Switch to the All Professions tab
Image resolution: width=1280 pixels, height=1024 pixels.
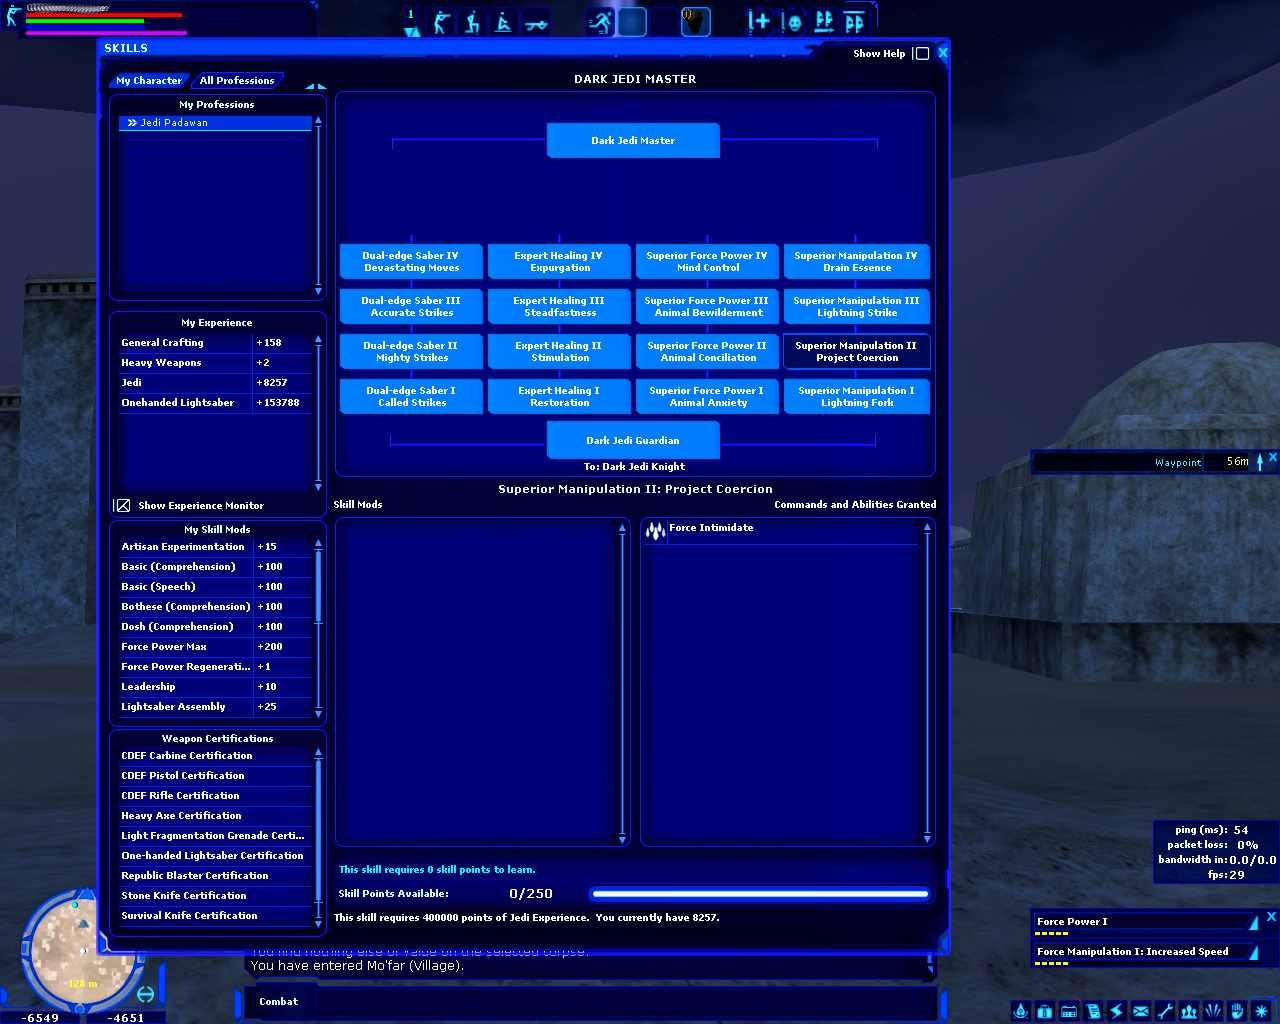click(237, 81)
